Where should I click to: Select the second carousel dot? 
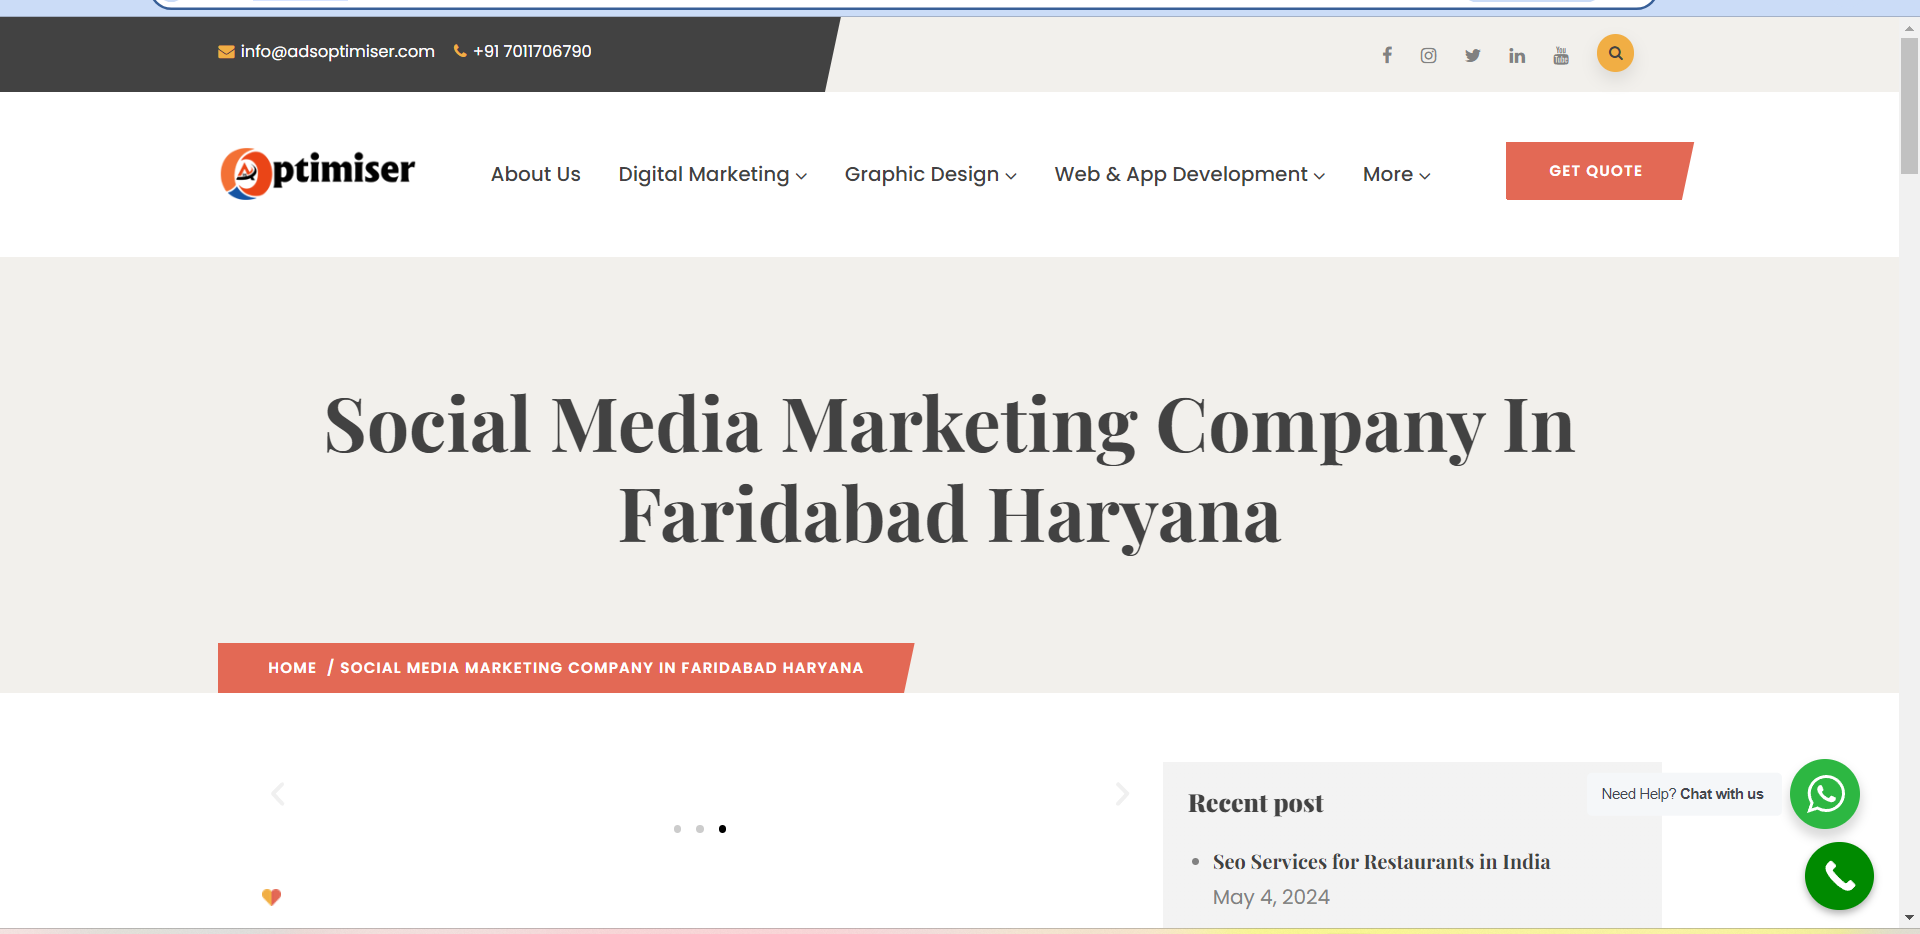click(700, 829)
